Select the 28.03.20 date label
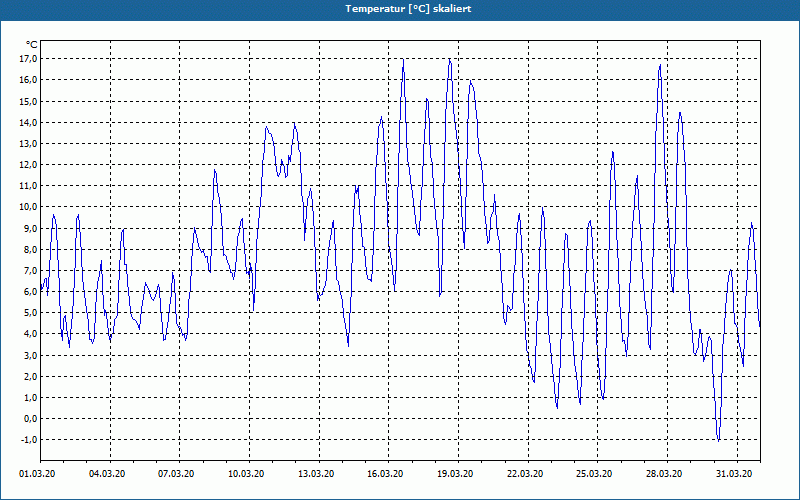 pyautogui.click(x=665, y=474)
